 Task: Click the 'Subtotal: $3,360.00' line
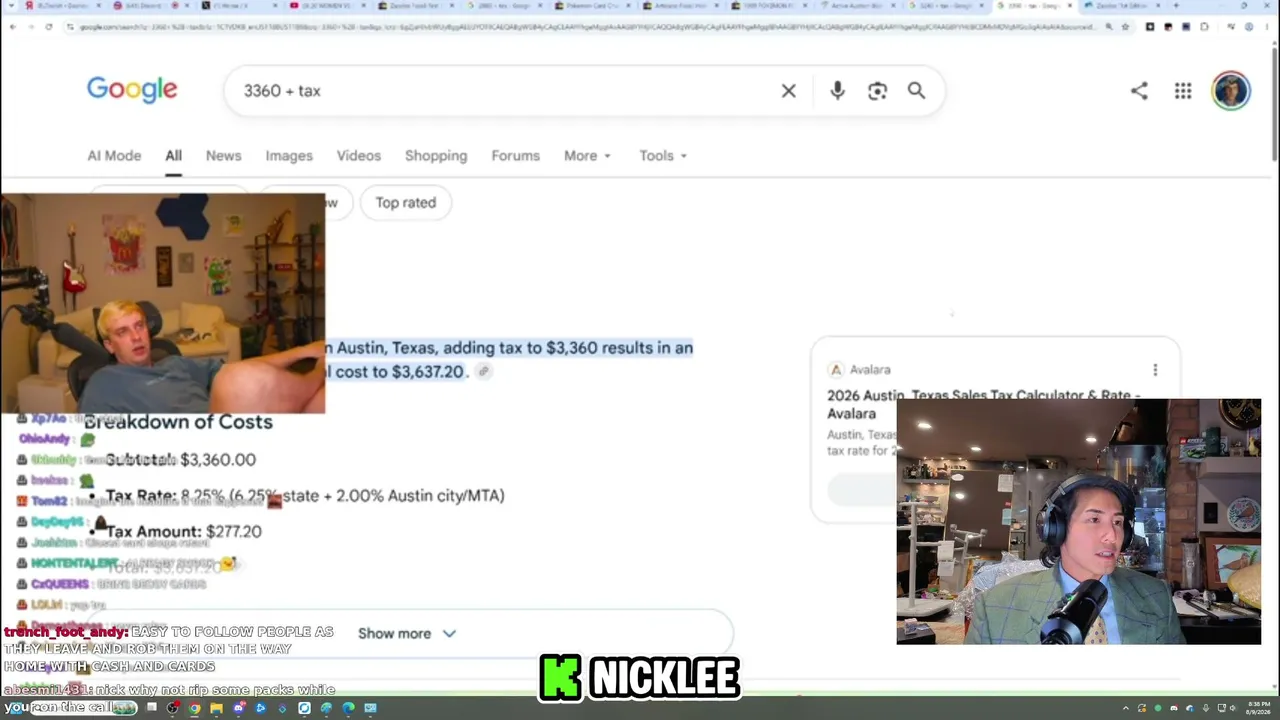tap(181, 460)
